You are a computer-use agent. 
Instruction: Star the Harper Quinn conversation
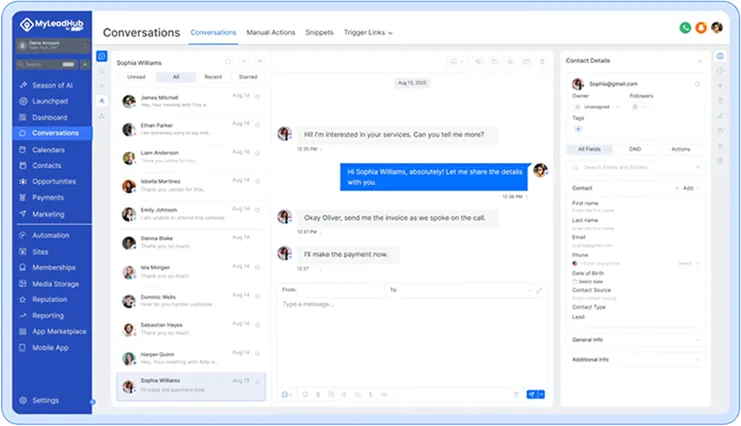258,353
